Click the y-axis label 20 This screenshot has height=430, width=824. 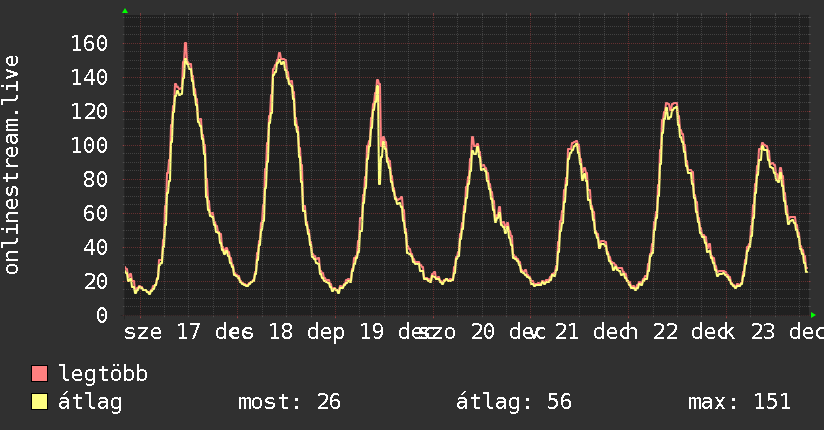coord(96,282)
